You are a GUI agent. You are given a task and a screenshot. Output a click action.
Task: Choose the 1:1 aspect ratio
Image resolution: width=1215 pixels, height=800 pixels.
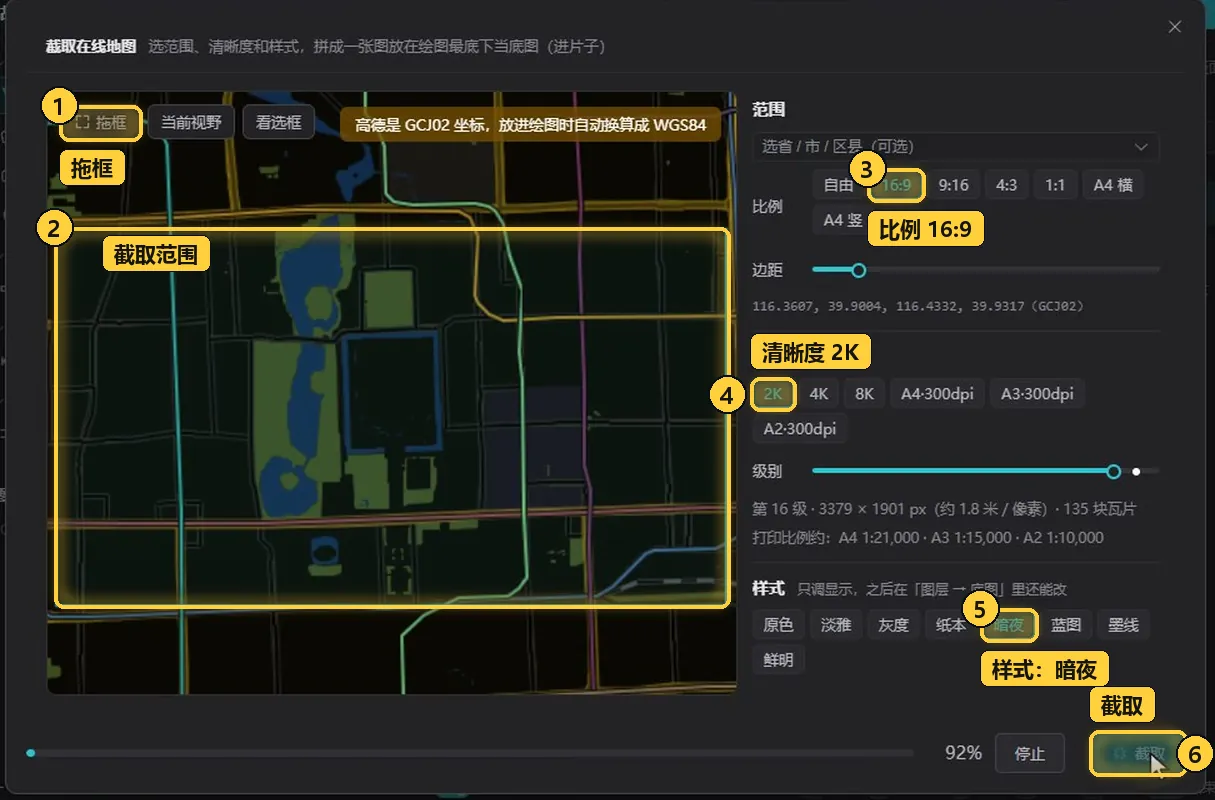pyautogui.click(x=1055, y=185)
